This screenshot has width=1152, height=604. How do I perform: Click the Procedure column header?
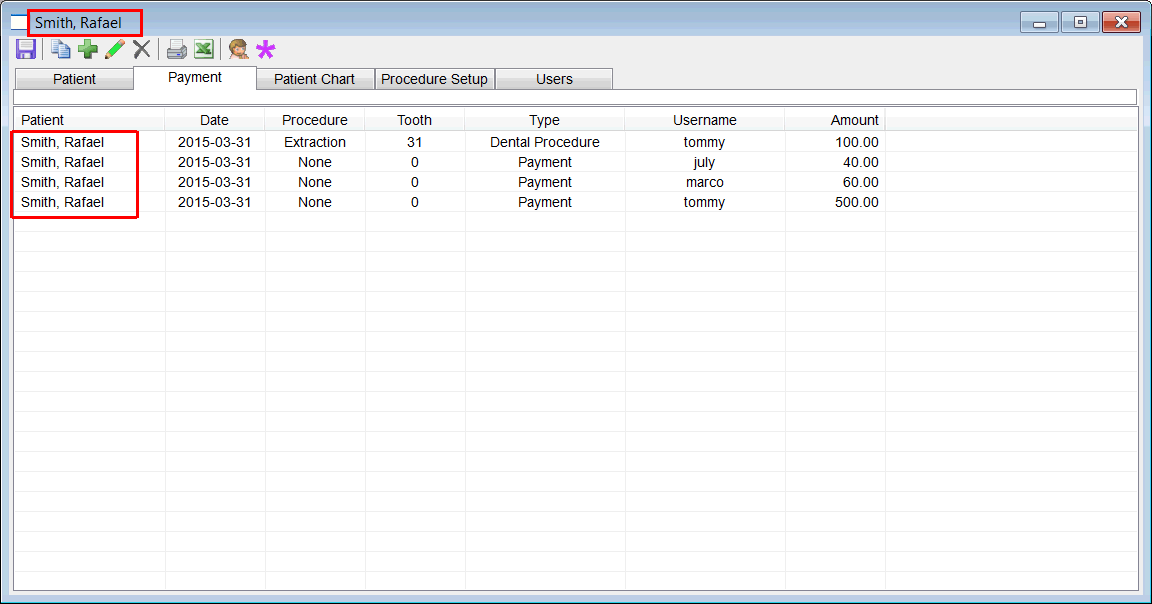(314, 120)
